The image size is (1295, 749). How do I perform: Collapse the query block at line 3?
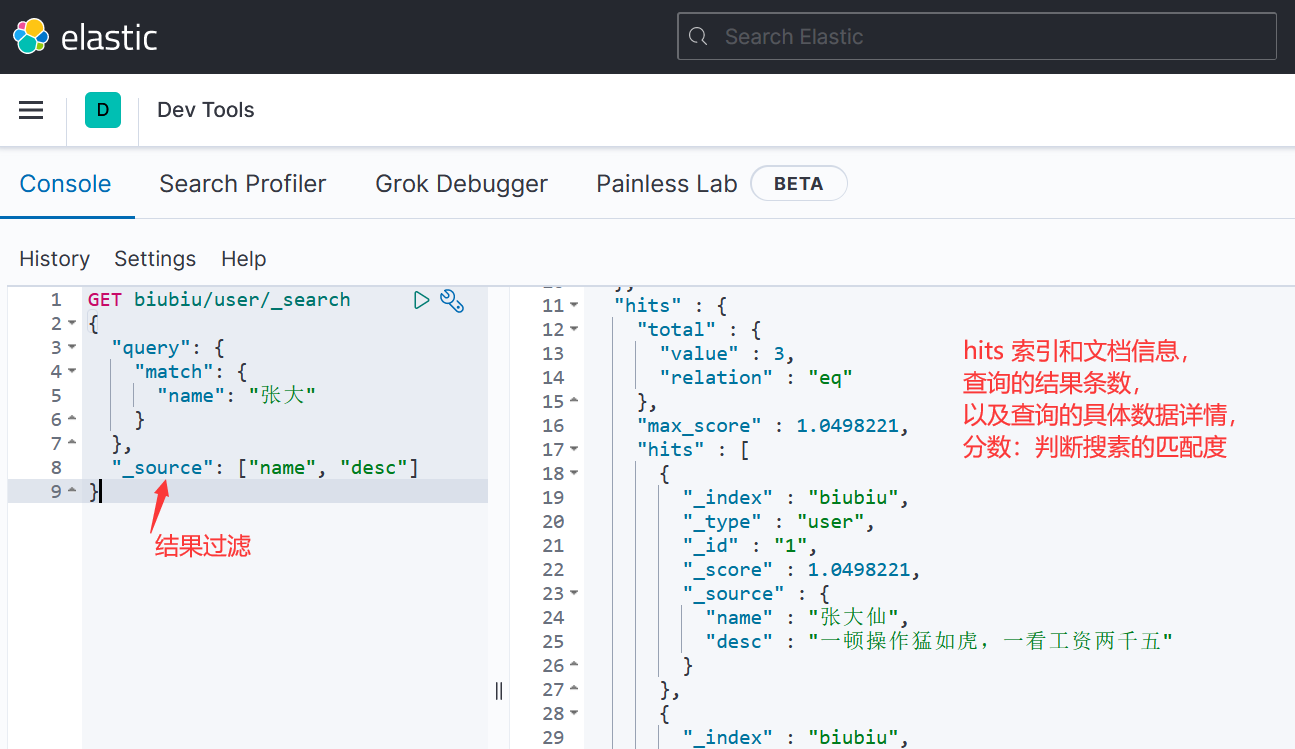coord(71,348)
